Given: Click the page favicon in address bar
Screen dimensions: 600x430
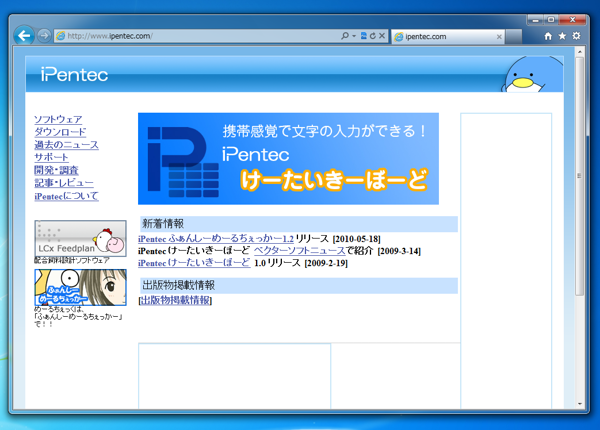Looking at the screenshot, I should tap(60, 36).
